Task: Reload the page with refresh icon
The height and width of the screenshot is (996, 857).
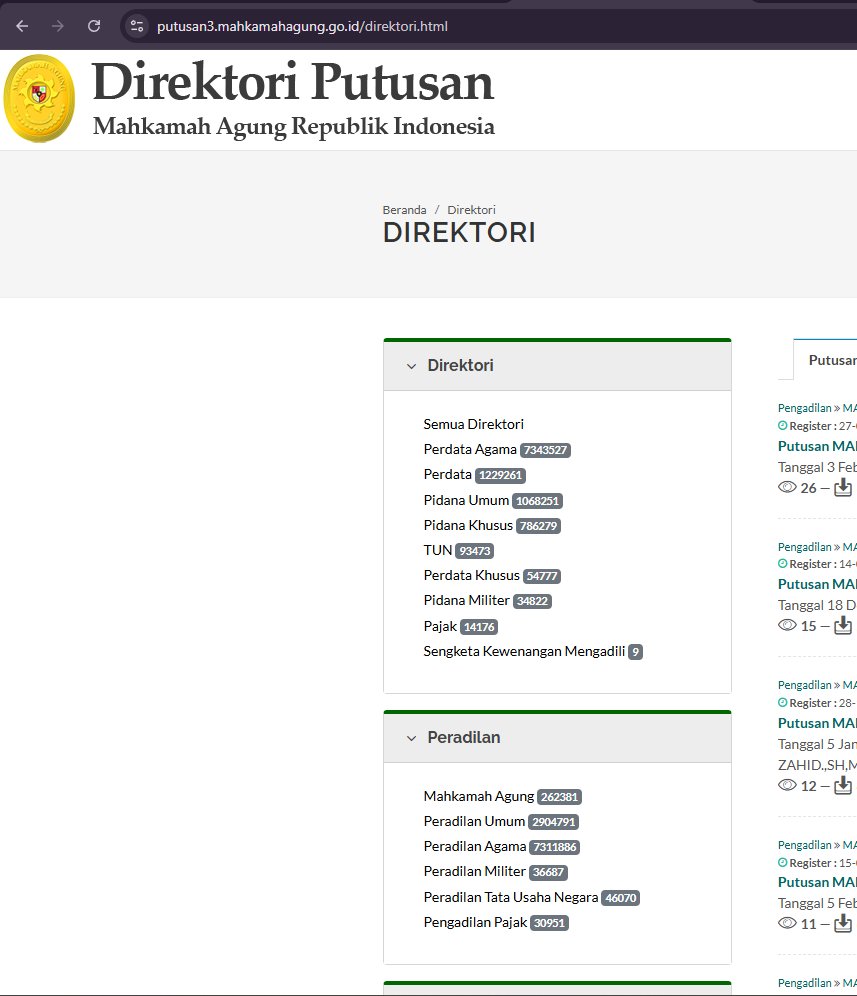Action: (94, 26)
